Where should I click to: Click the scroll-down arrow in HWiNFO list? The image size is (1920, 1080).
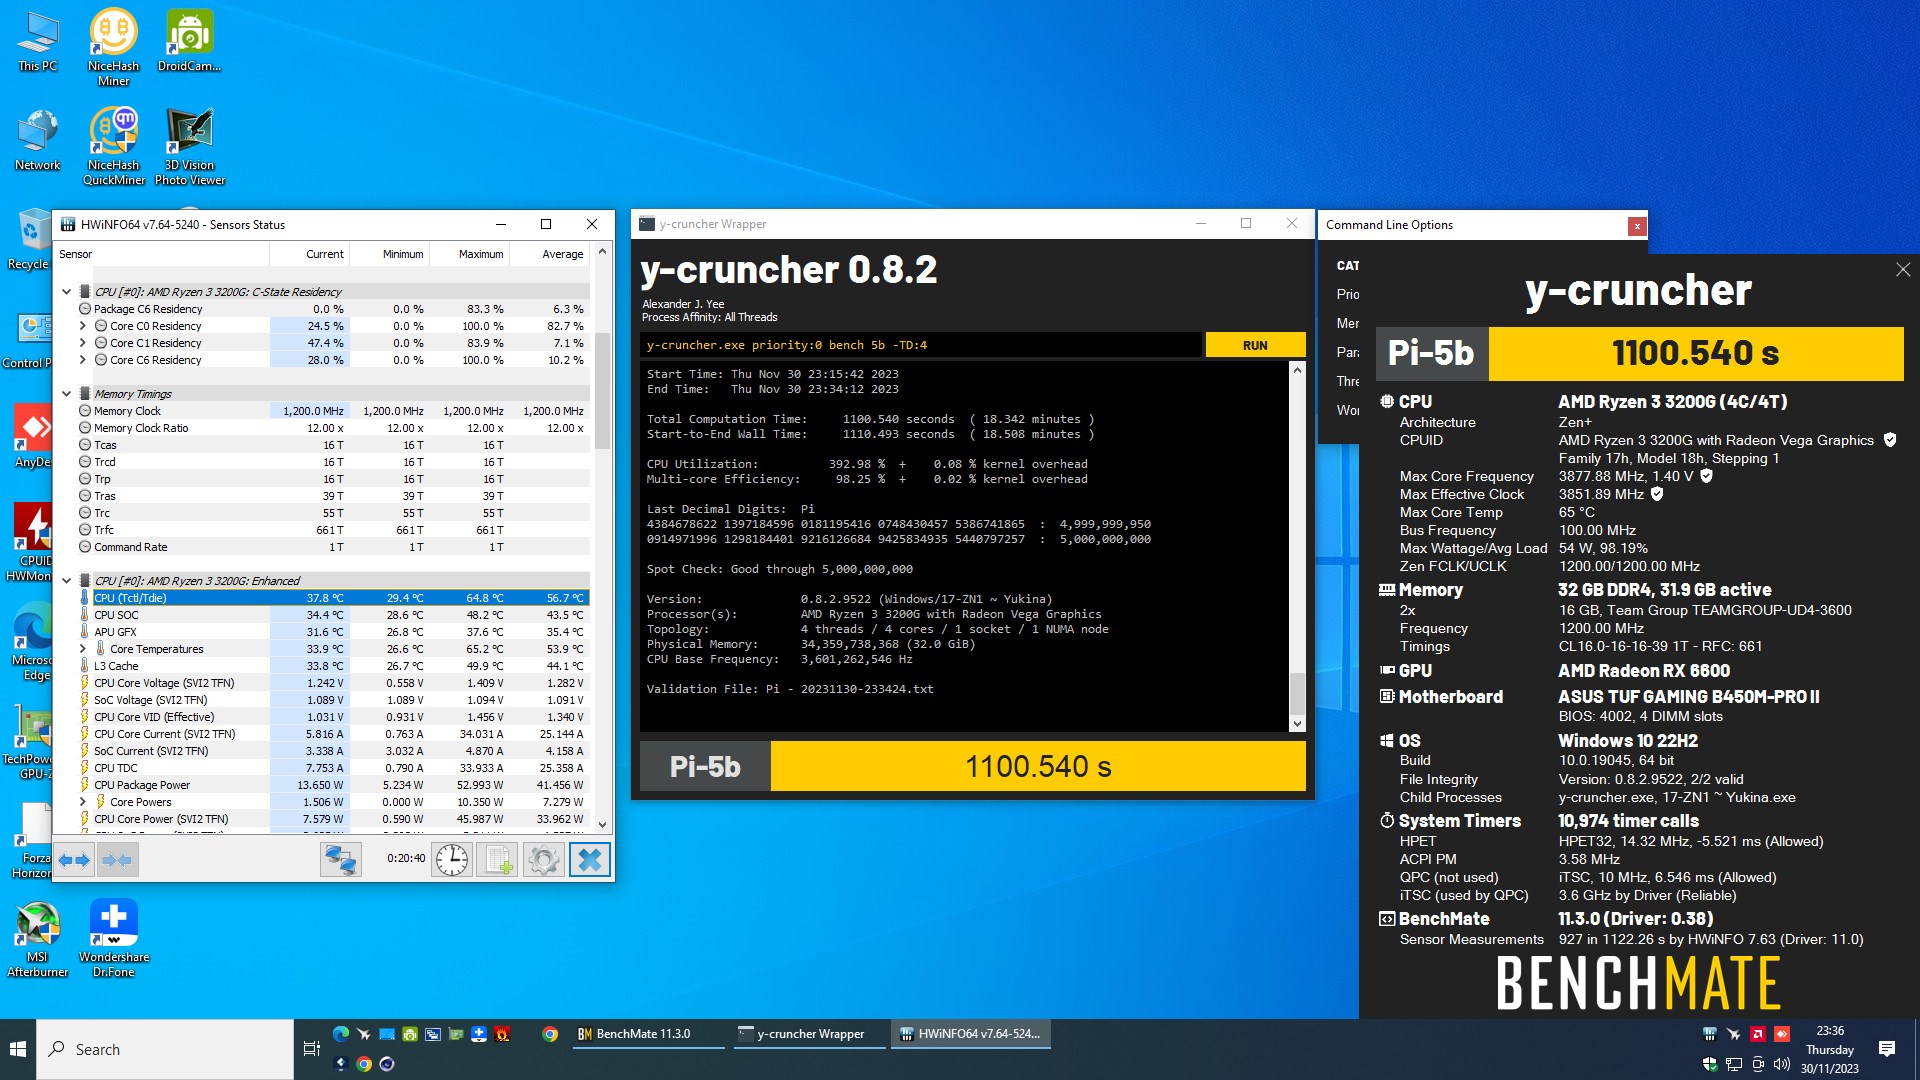coord(602,824)
